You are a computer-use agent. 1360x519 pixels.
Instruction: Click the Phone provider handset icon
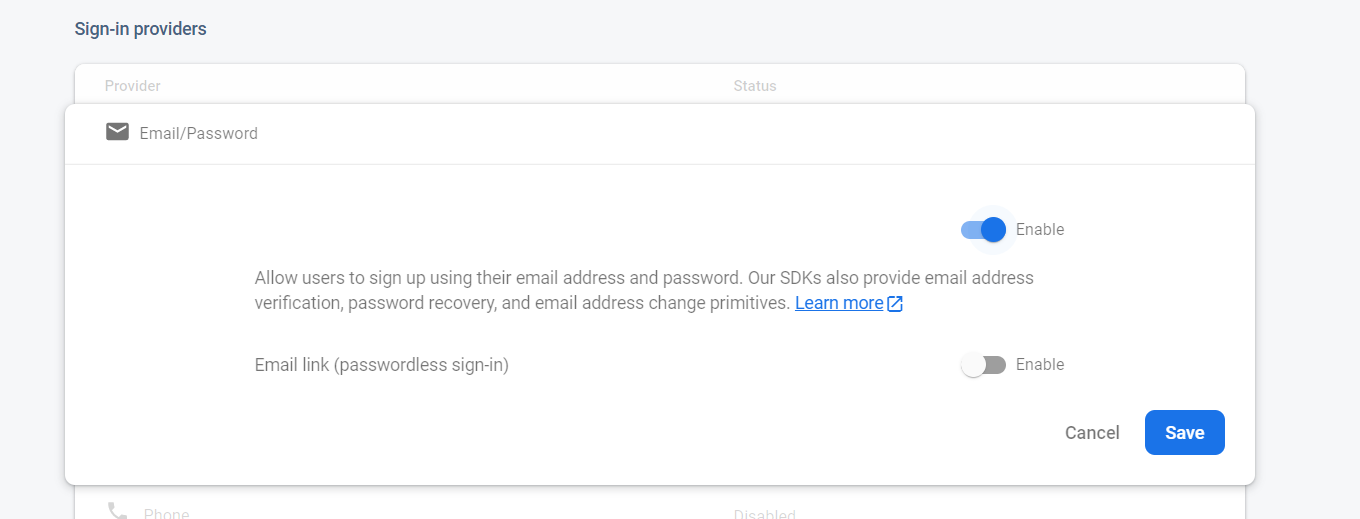117,511
